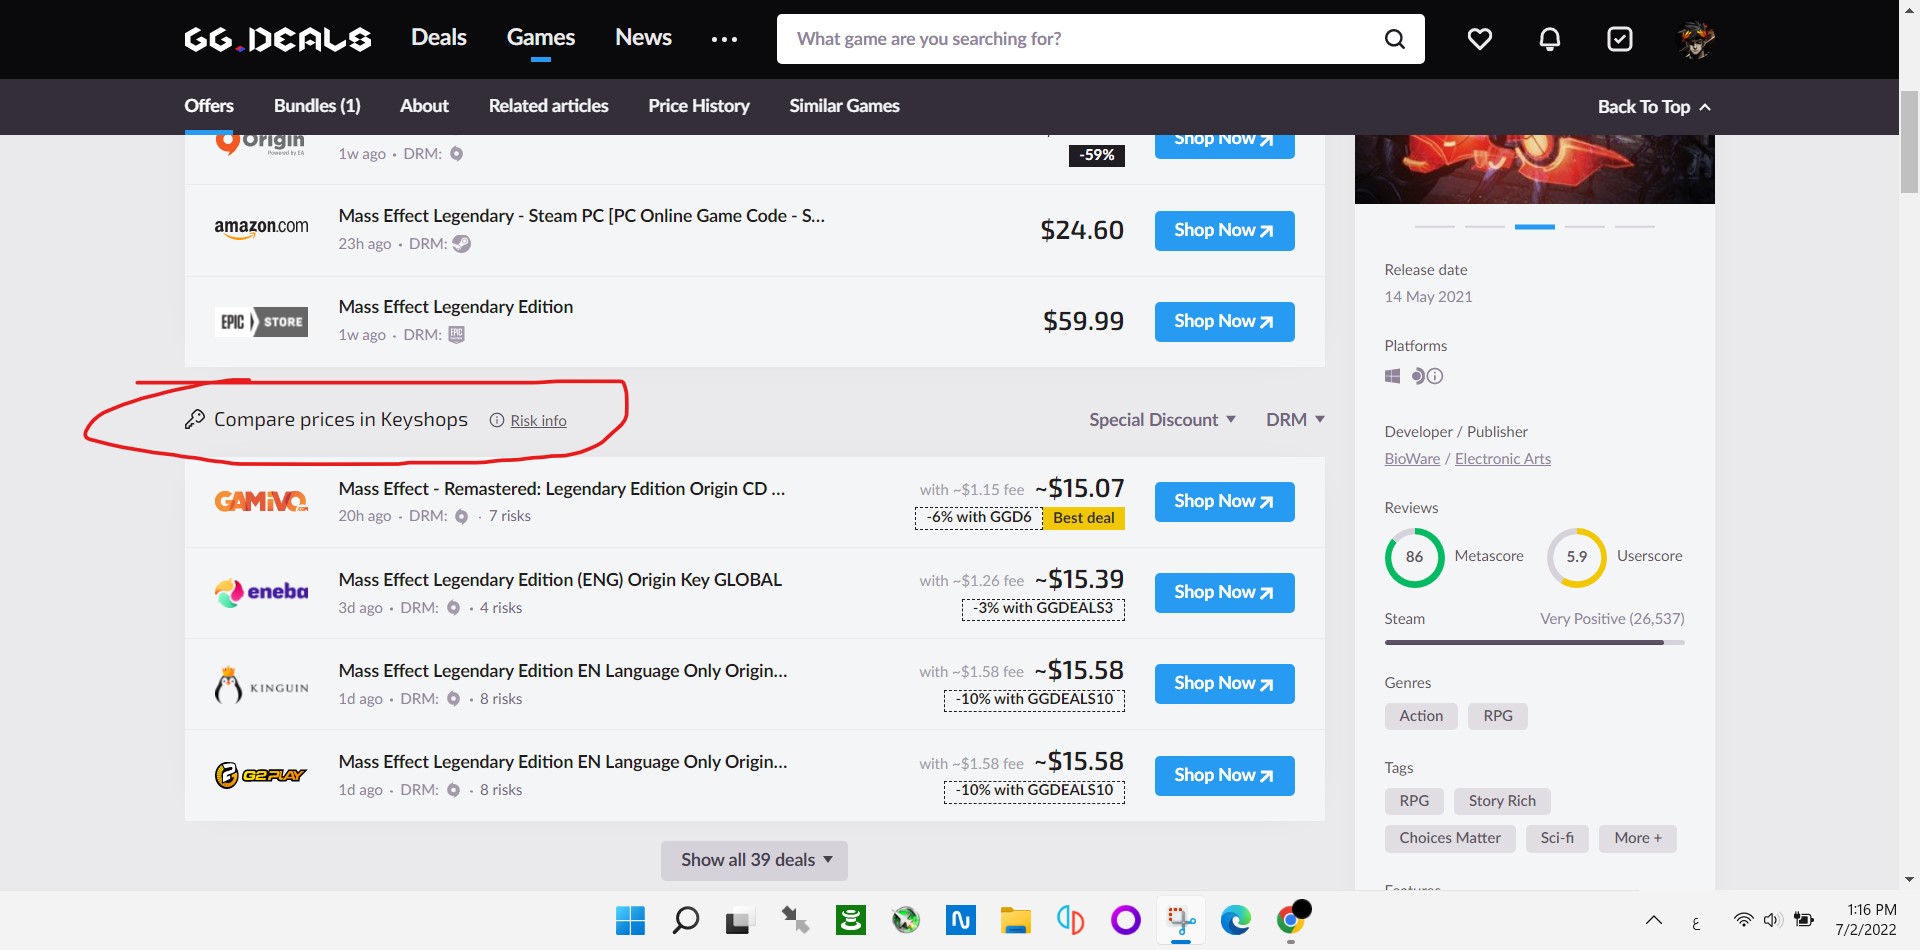Screen dimensions: 1920x950
Task: Click the Epic Store logo
Action: 261,322
